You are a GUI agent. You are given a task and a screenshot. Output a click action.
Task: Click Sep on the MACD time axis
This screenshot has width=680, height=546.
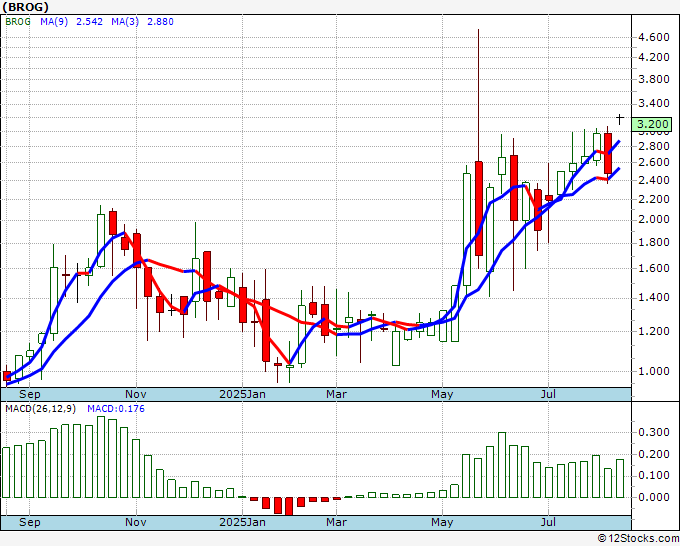point(29,522)
